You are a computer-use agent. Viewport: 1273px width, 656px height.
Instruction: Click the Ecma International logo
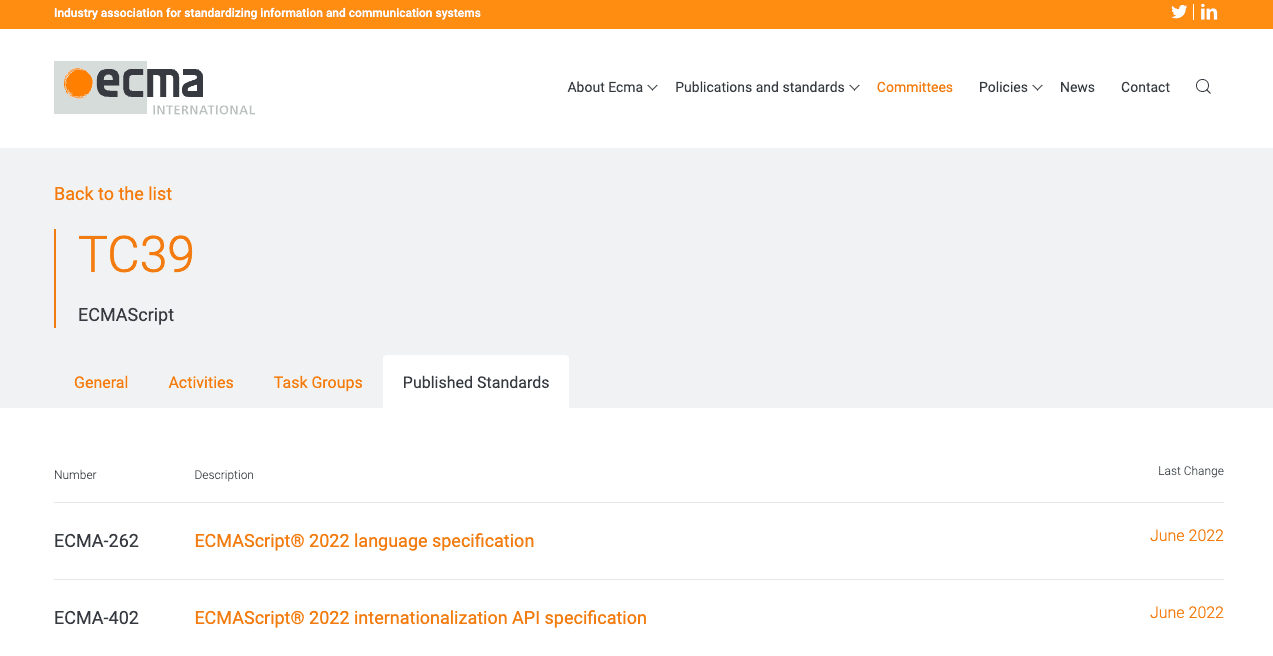[154, 88]
